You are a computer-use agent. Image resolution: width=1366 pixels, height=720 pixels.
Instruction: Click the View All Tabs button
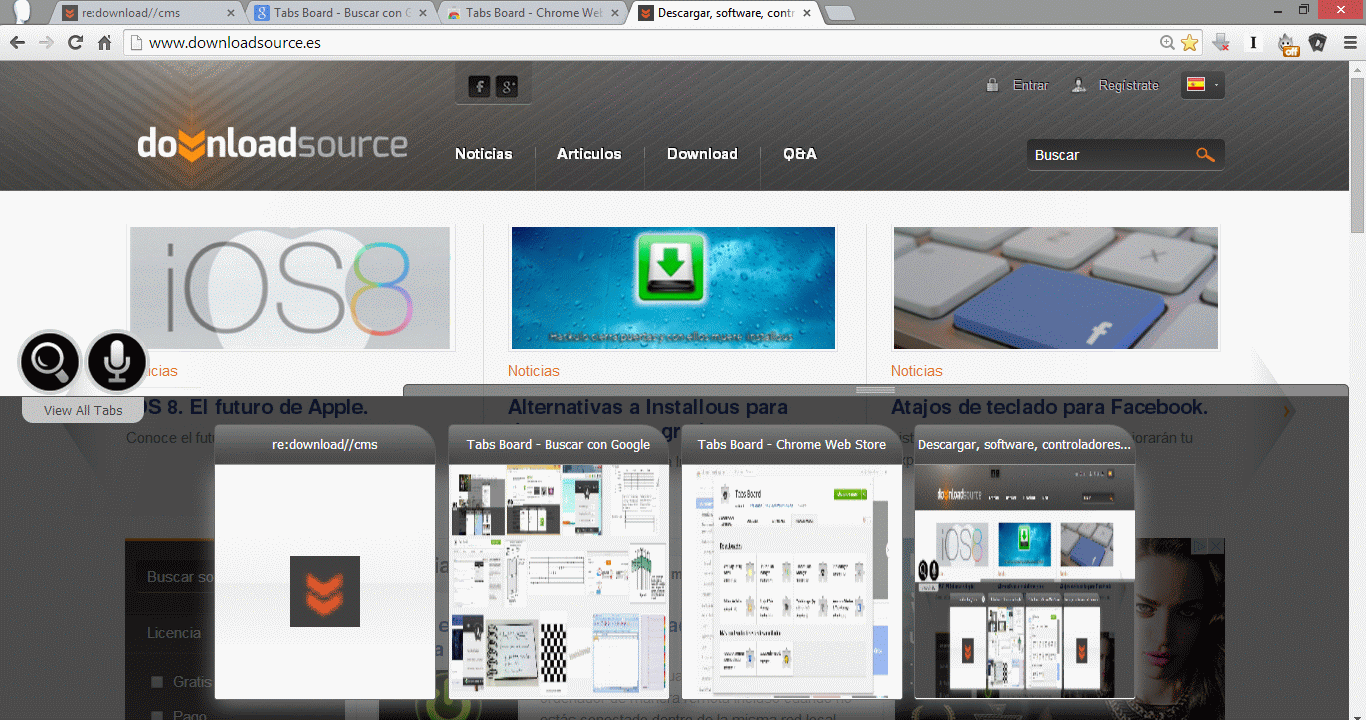click(83, 410)
